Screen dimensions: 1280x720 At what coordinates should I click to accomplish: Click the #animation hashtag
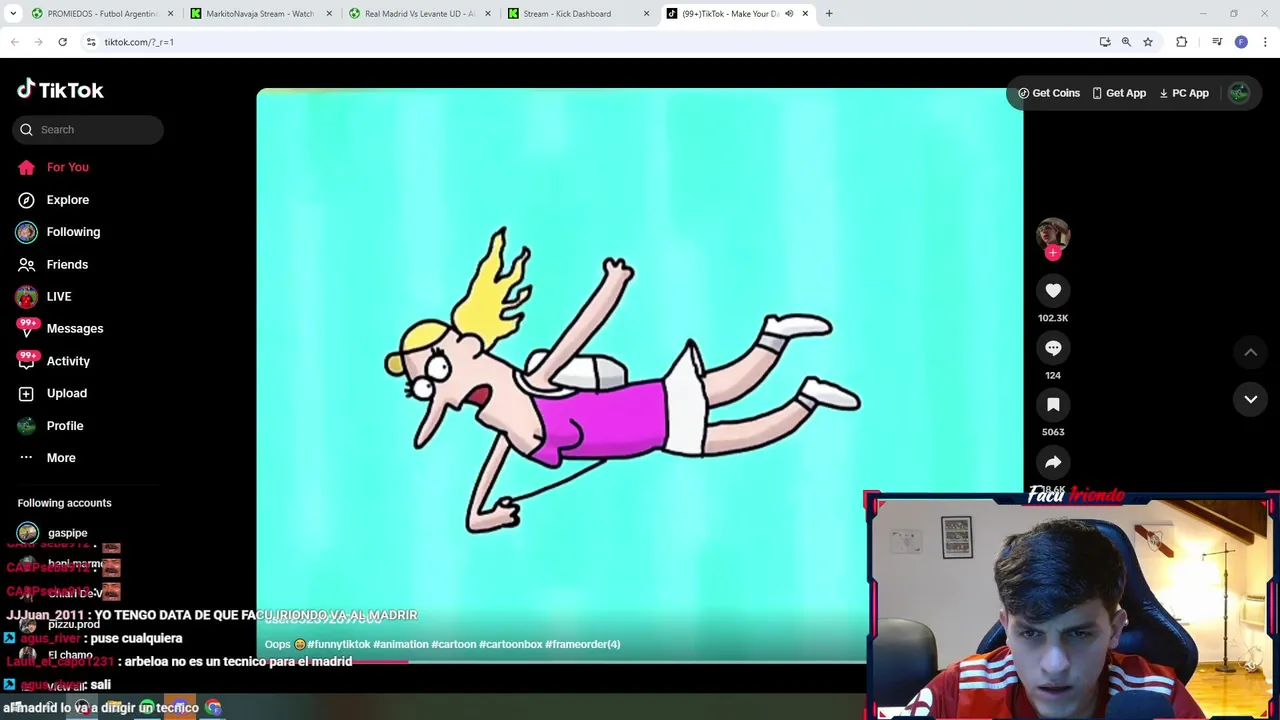point(401,644)
